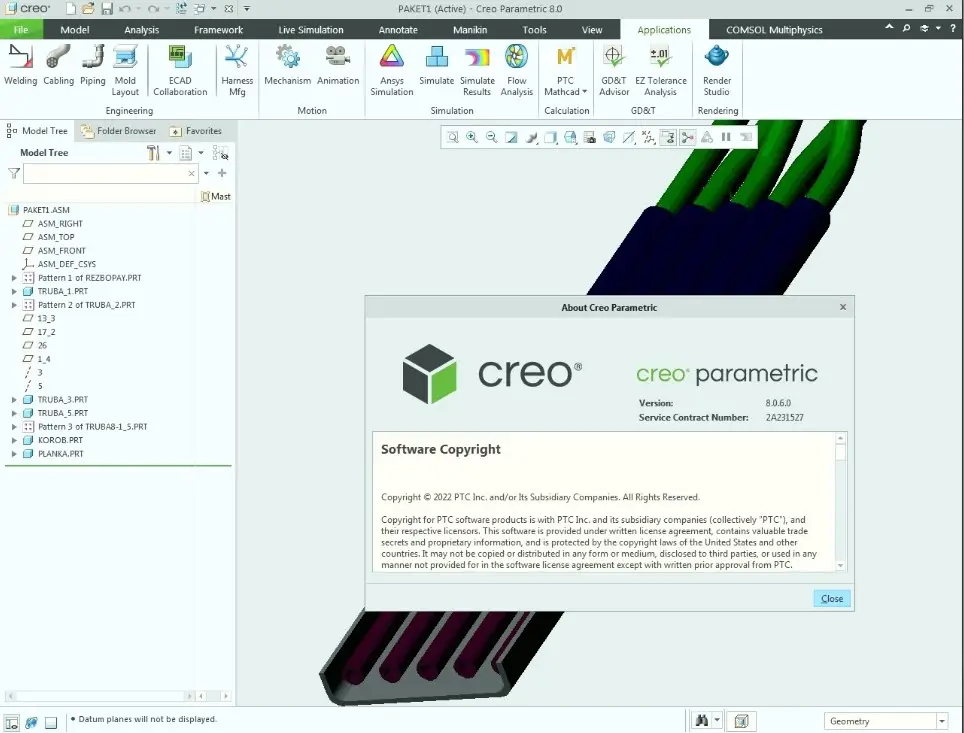Open the Saved Orientations icon
This screenshot has height=733, width=964.
tap(570, 137)
